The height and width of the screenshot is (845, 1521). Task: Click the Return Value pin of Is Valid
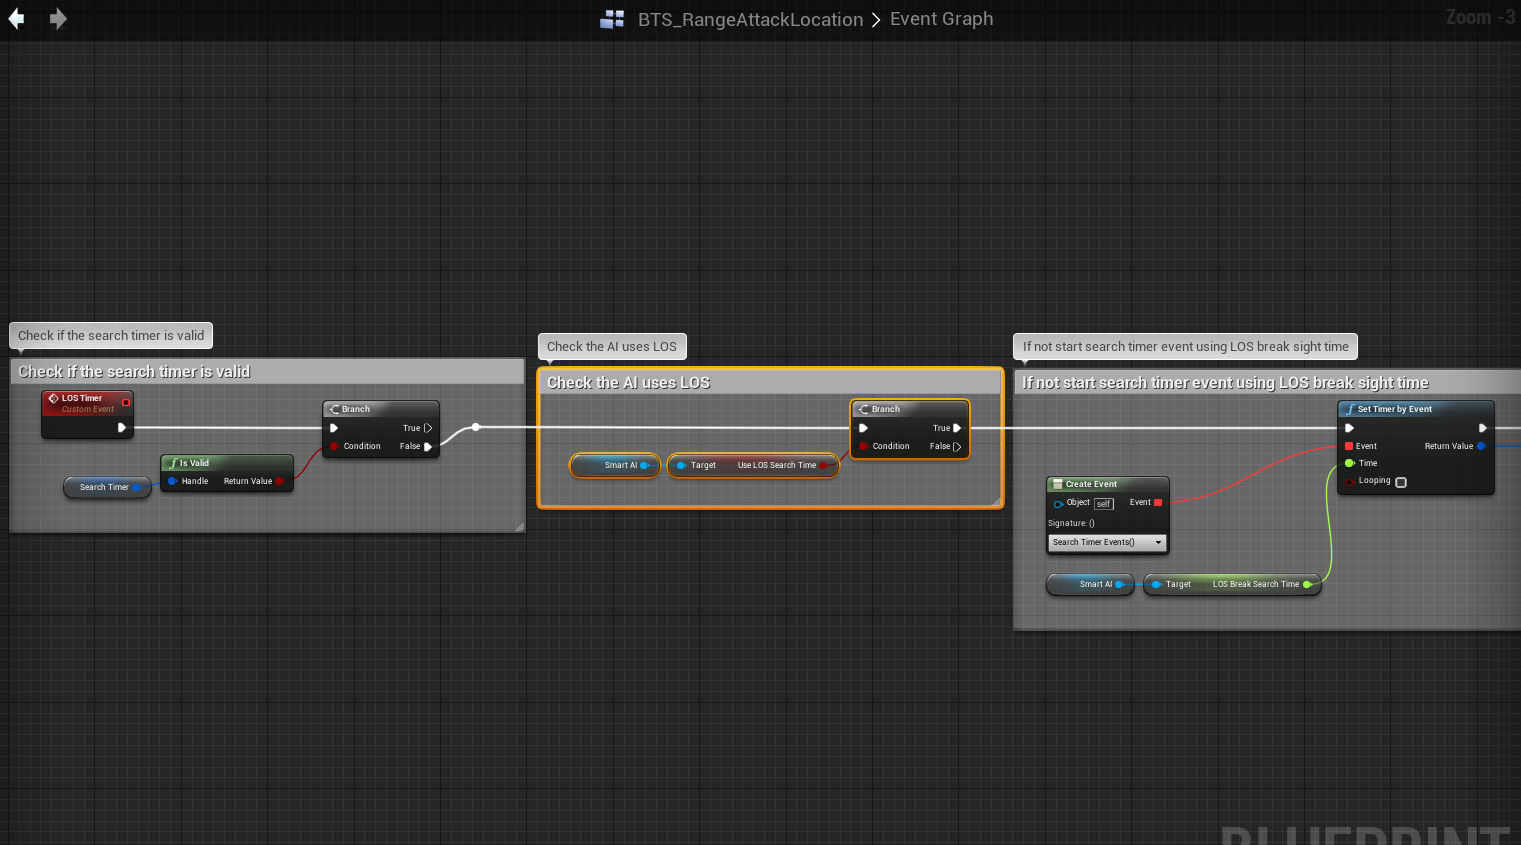coord(279,481)
